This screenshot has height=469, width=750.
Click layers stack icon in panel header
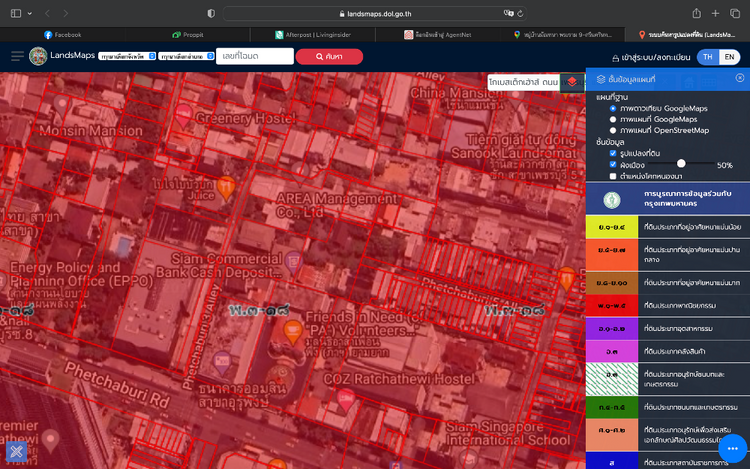[601, 79]
